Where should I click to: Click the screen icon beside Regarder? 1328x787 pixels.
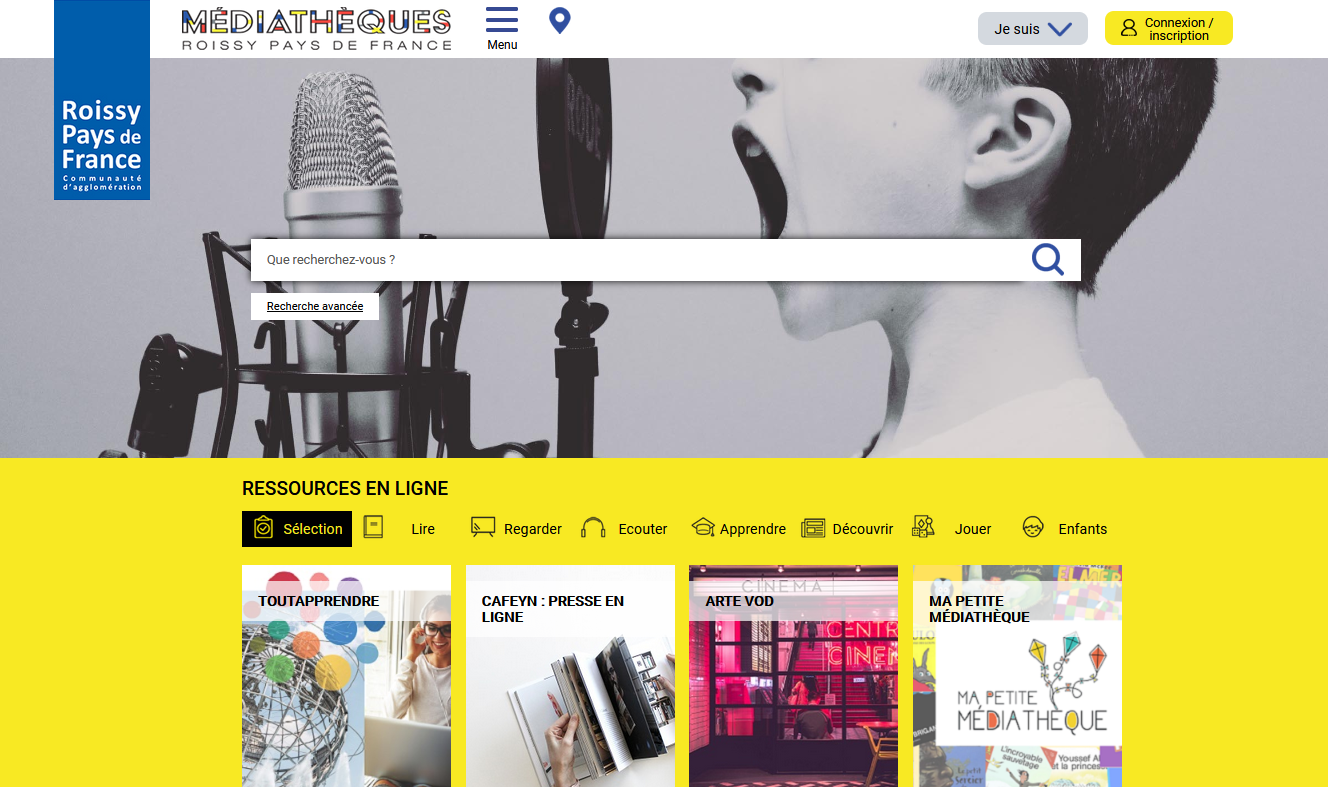coord(483,528)
